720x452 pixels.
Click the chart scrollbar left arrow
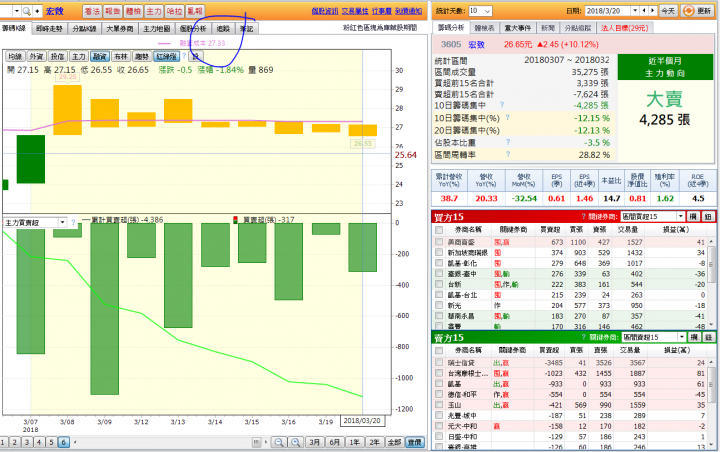click(x=75, y=442)
